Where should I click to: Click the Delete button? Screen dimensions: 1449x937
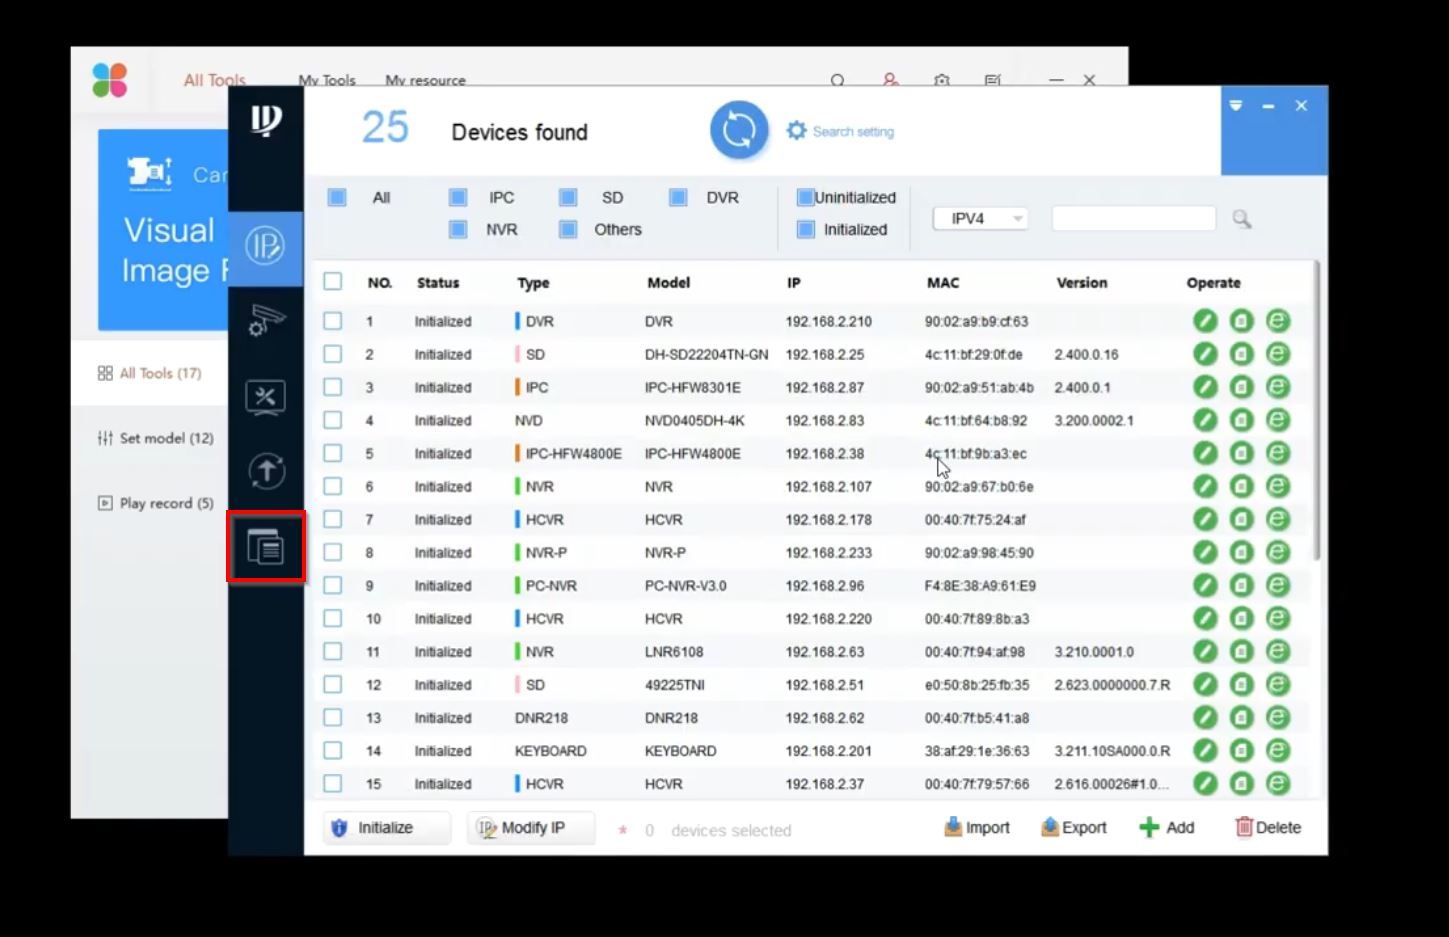(1268, 828)
